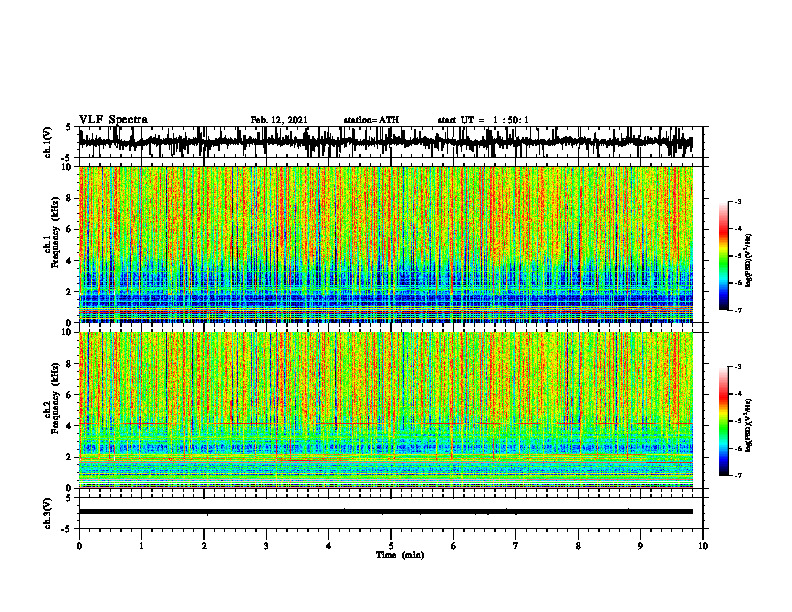
Task: Click the '-3' label on ch.1 colorbar
Action: tap(738, 201)
